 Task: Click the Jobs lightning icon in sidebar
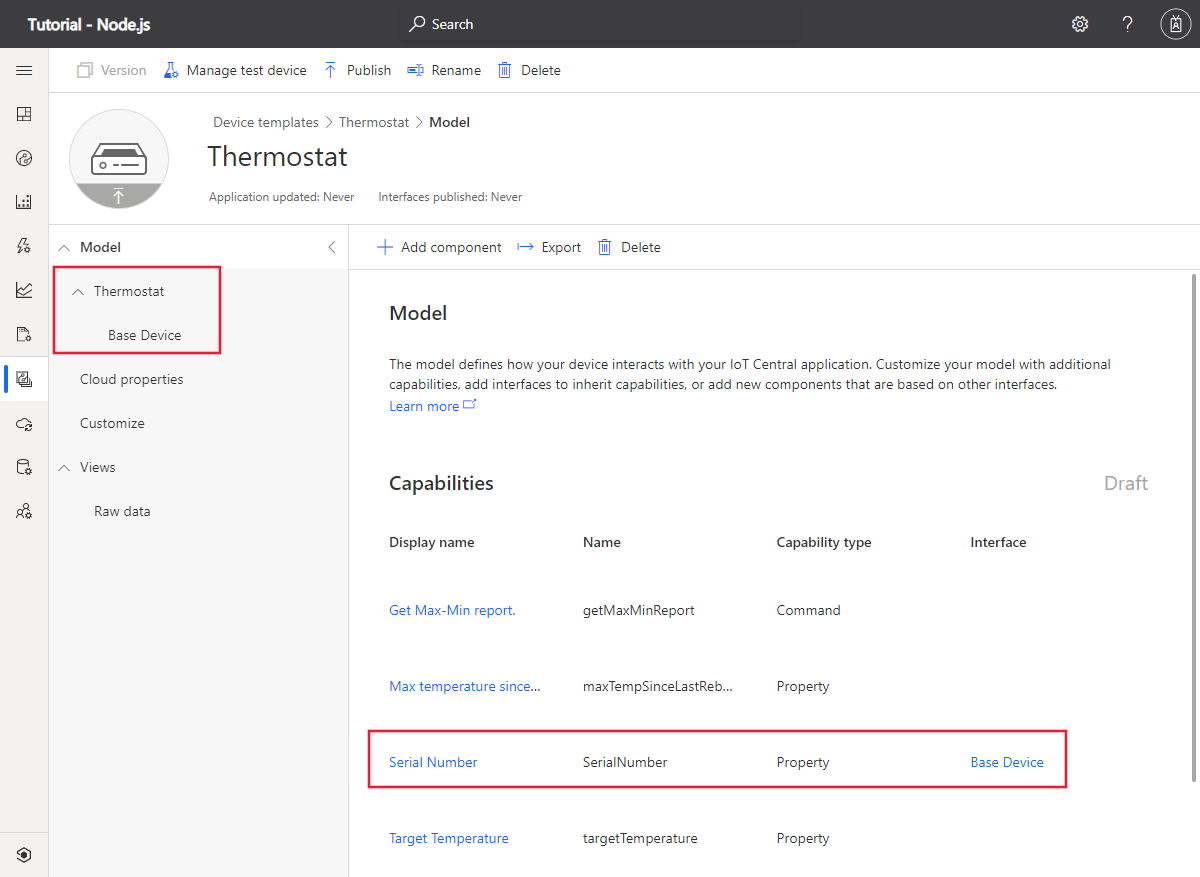(x=25, y=245)
